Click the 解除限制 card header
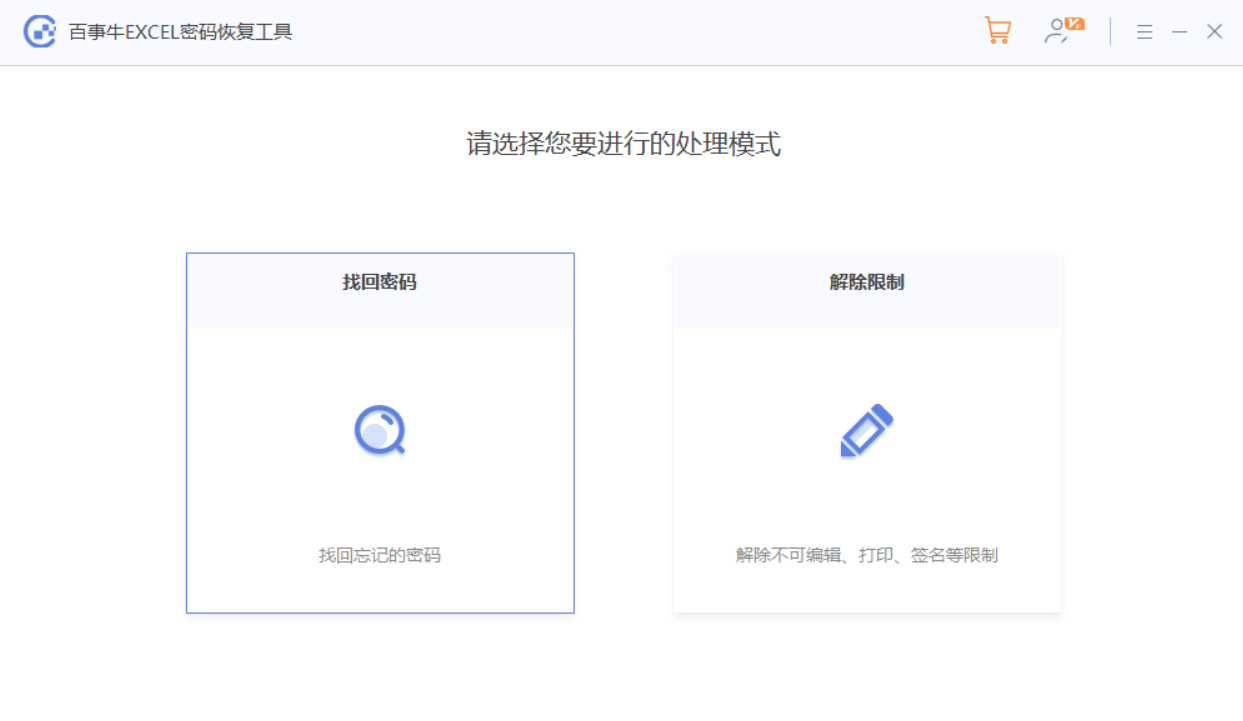1243x721 pixels. click(866, 282)
